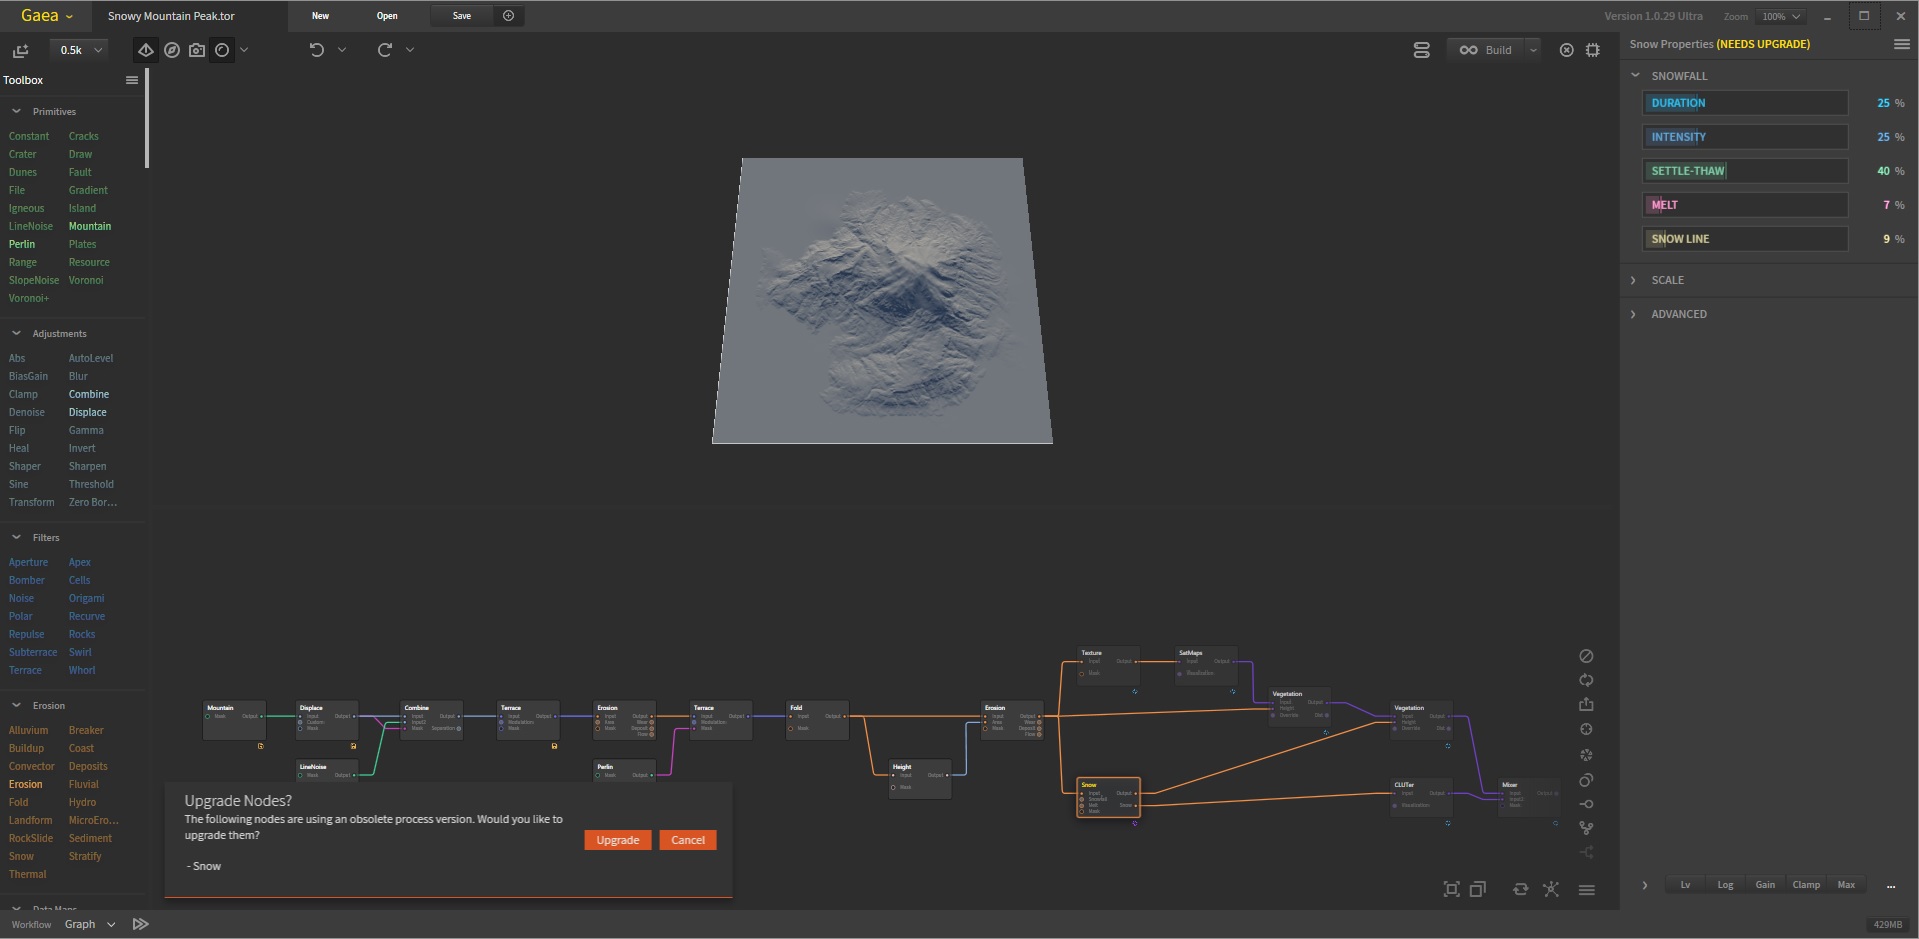Click the SNOW LINE slider
This screenshot has width=1919, height=939.
coord(1745,239)
